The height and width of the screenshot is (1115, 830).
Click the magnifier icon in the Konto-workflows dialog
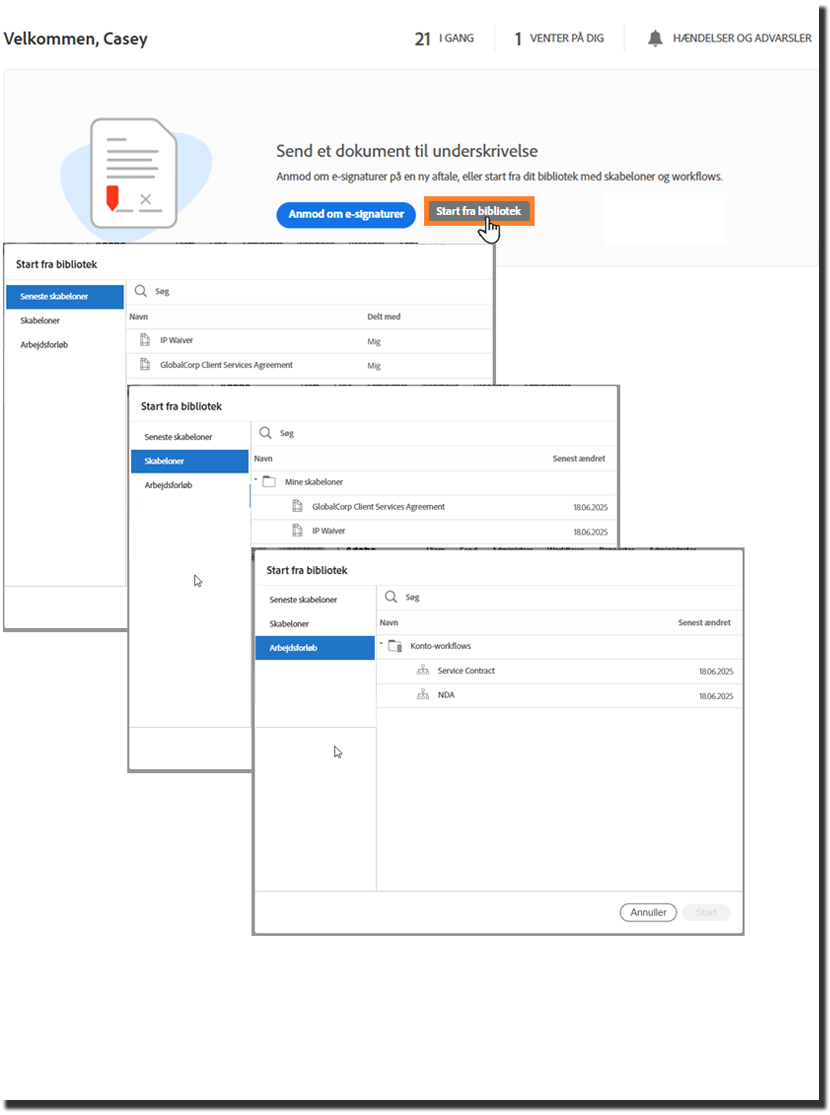click(391, 597)
